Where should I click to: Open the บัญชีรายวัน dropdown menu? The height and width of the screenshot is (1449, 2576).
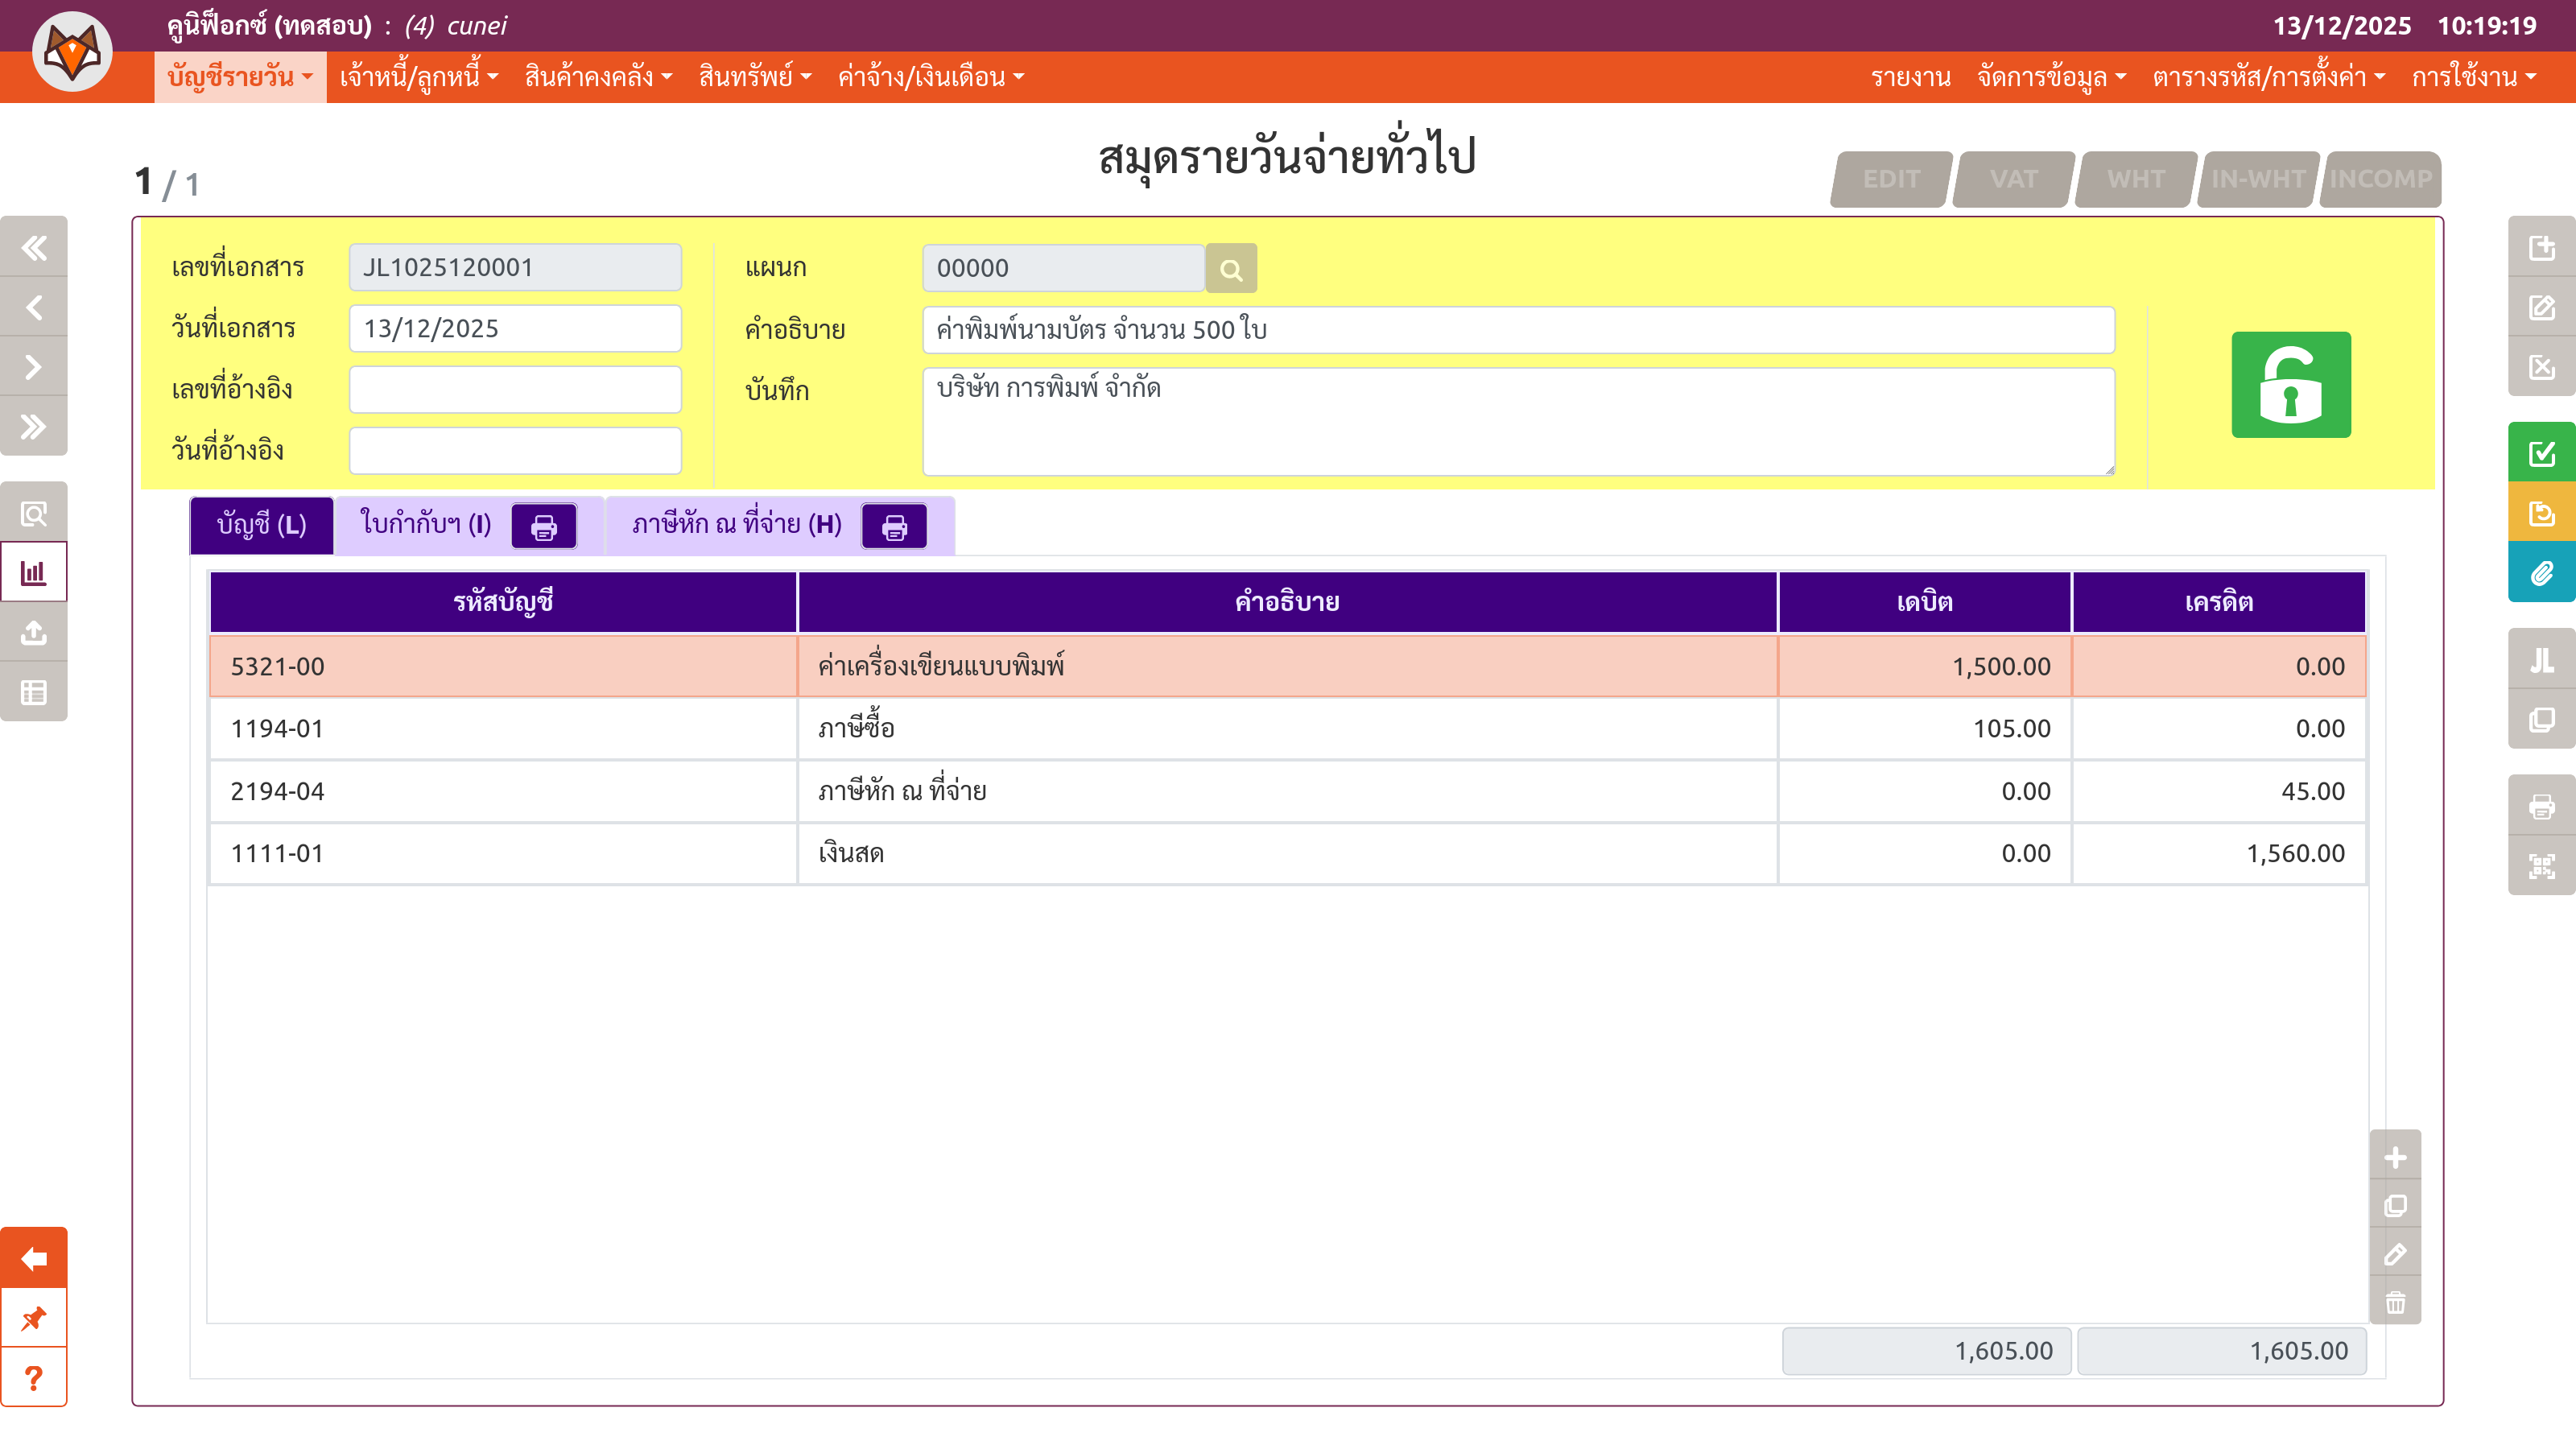point(240,77)
